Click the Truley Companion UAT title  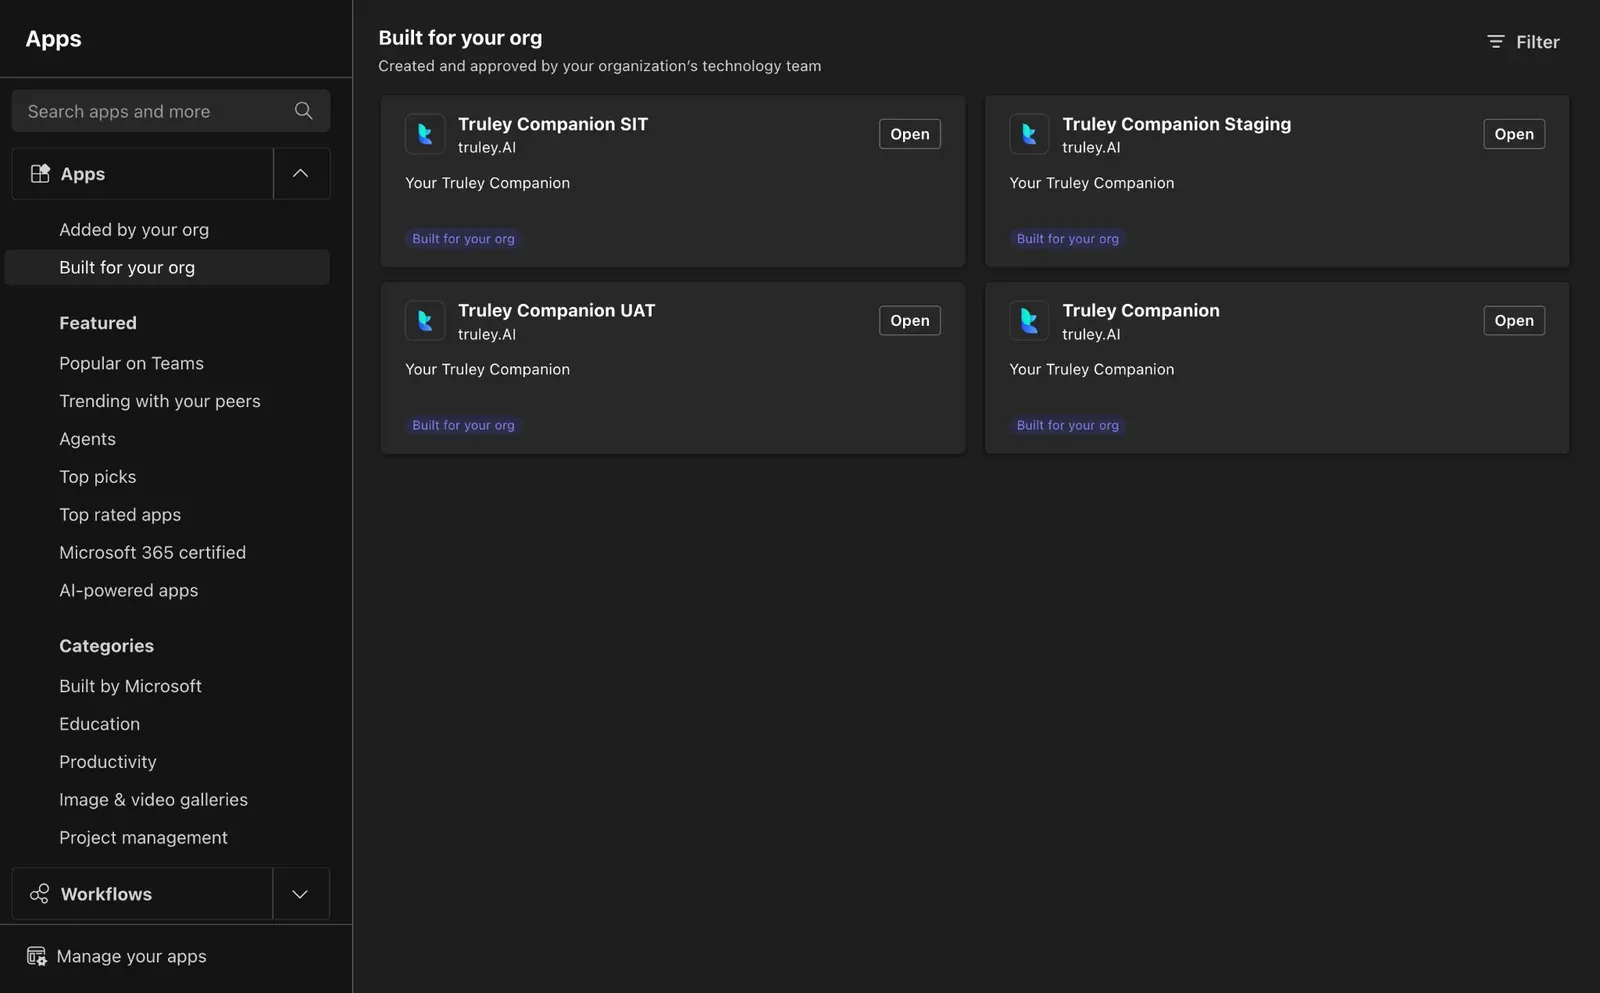(x=556, y=310)
